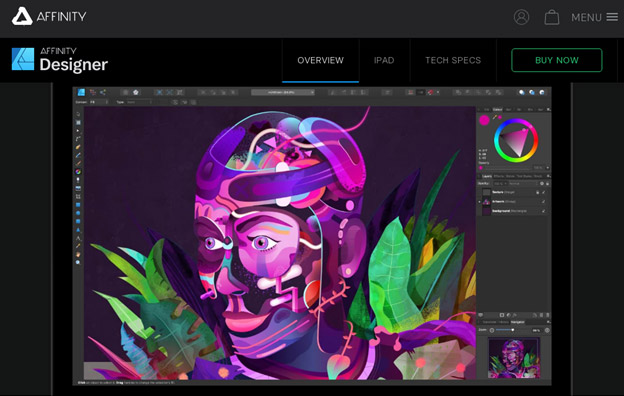Switch to the OVERVIEW tab

320,60
